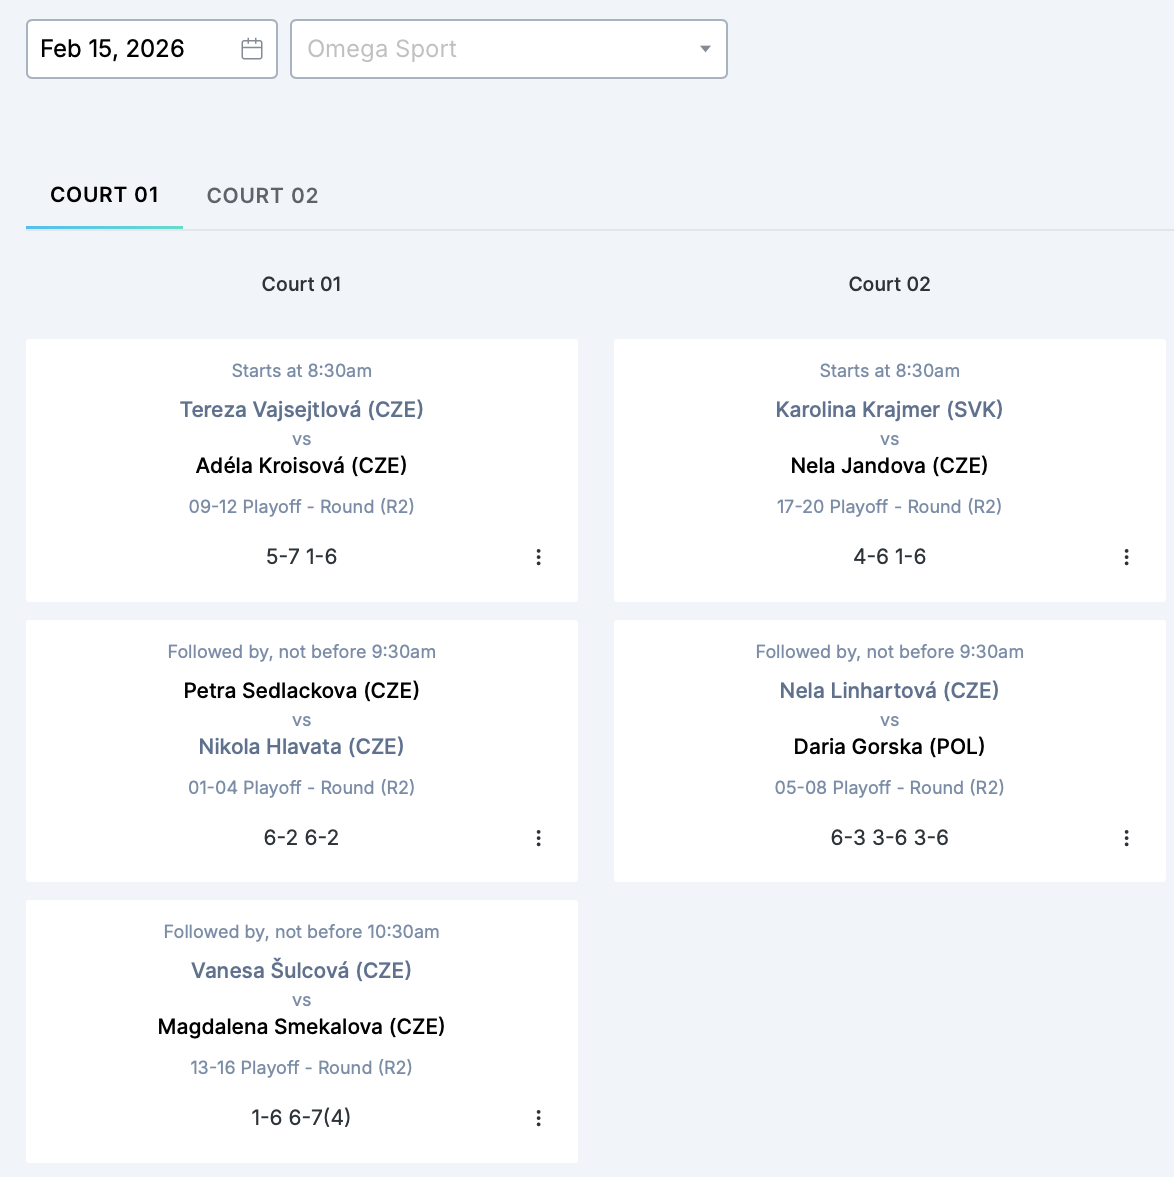The image size is (1174, 1177).
Task: Click the Feb 15, 2026 date field
Action: 130,49
